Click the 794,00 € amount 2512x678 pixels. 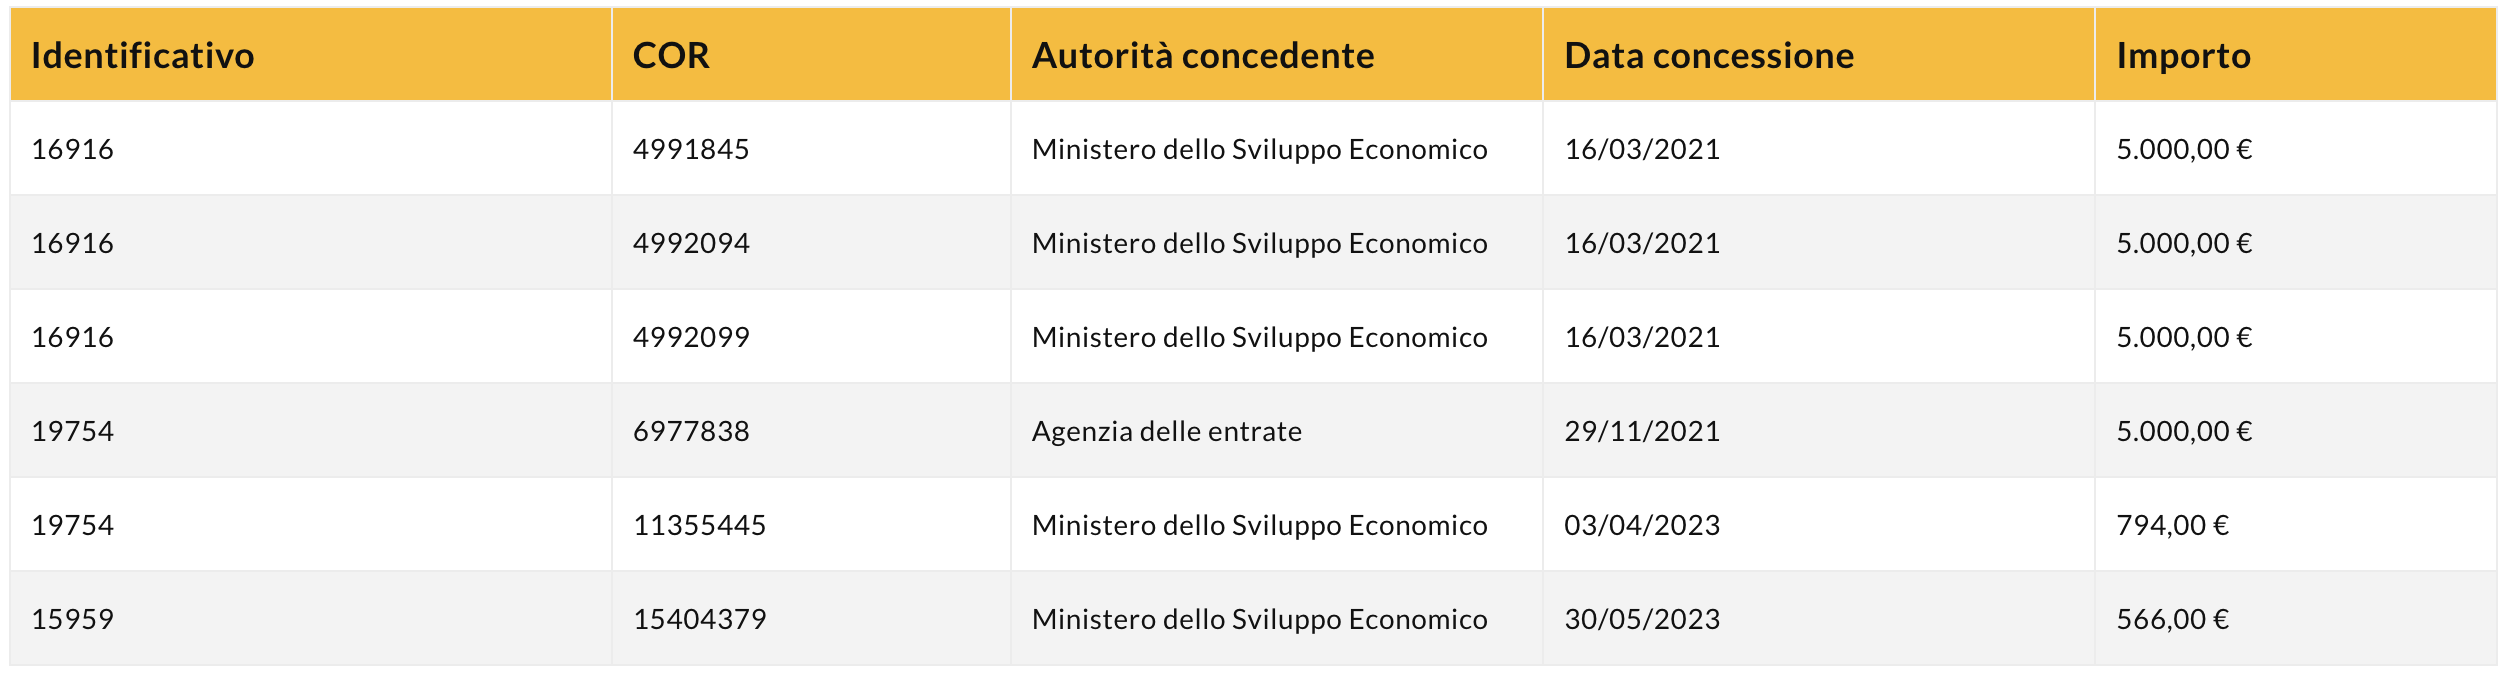tap(2172, 525)
